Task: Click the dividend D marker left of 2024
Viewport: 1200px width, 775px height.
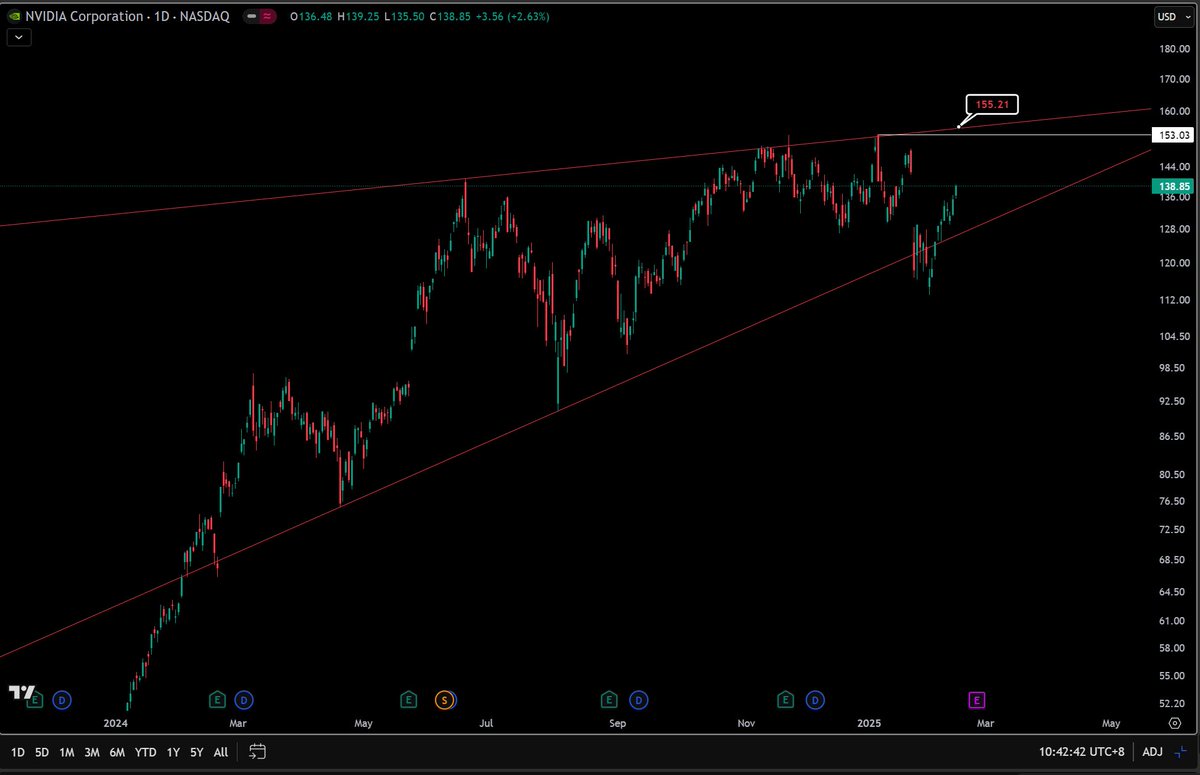Action: (x=63, y=699)
